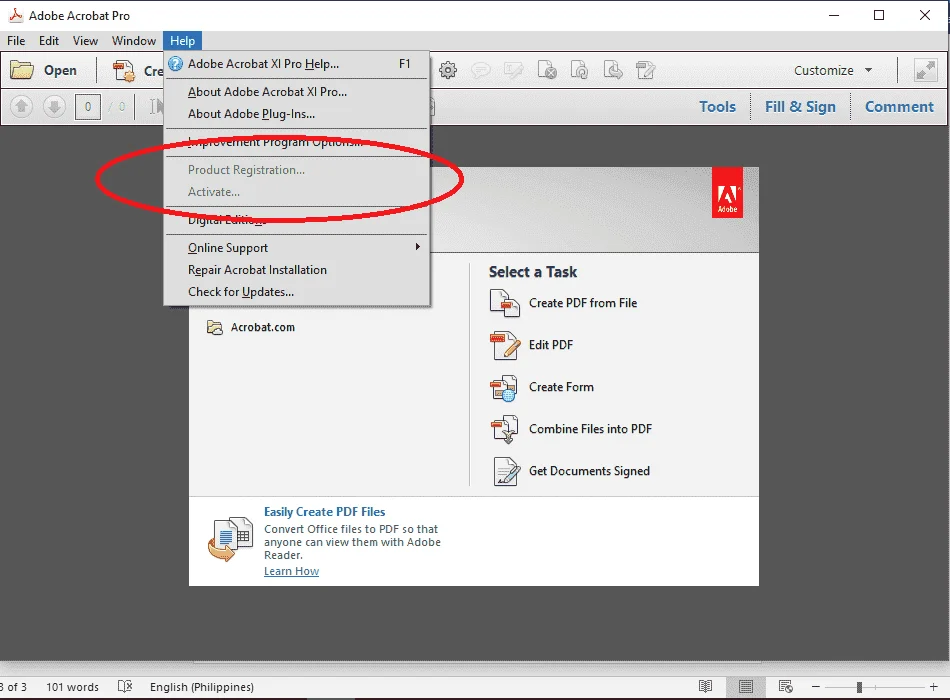Screen dimensions: 950x700
Task: Click the page number input field
Action: point(88,107)
